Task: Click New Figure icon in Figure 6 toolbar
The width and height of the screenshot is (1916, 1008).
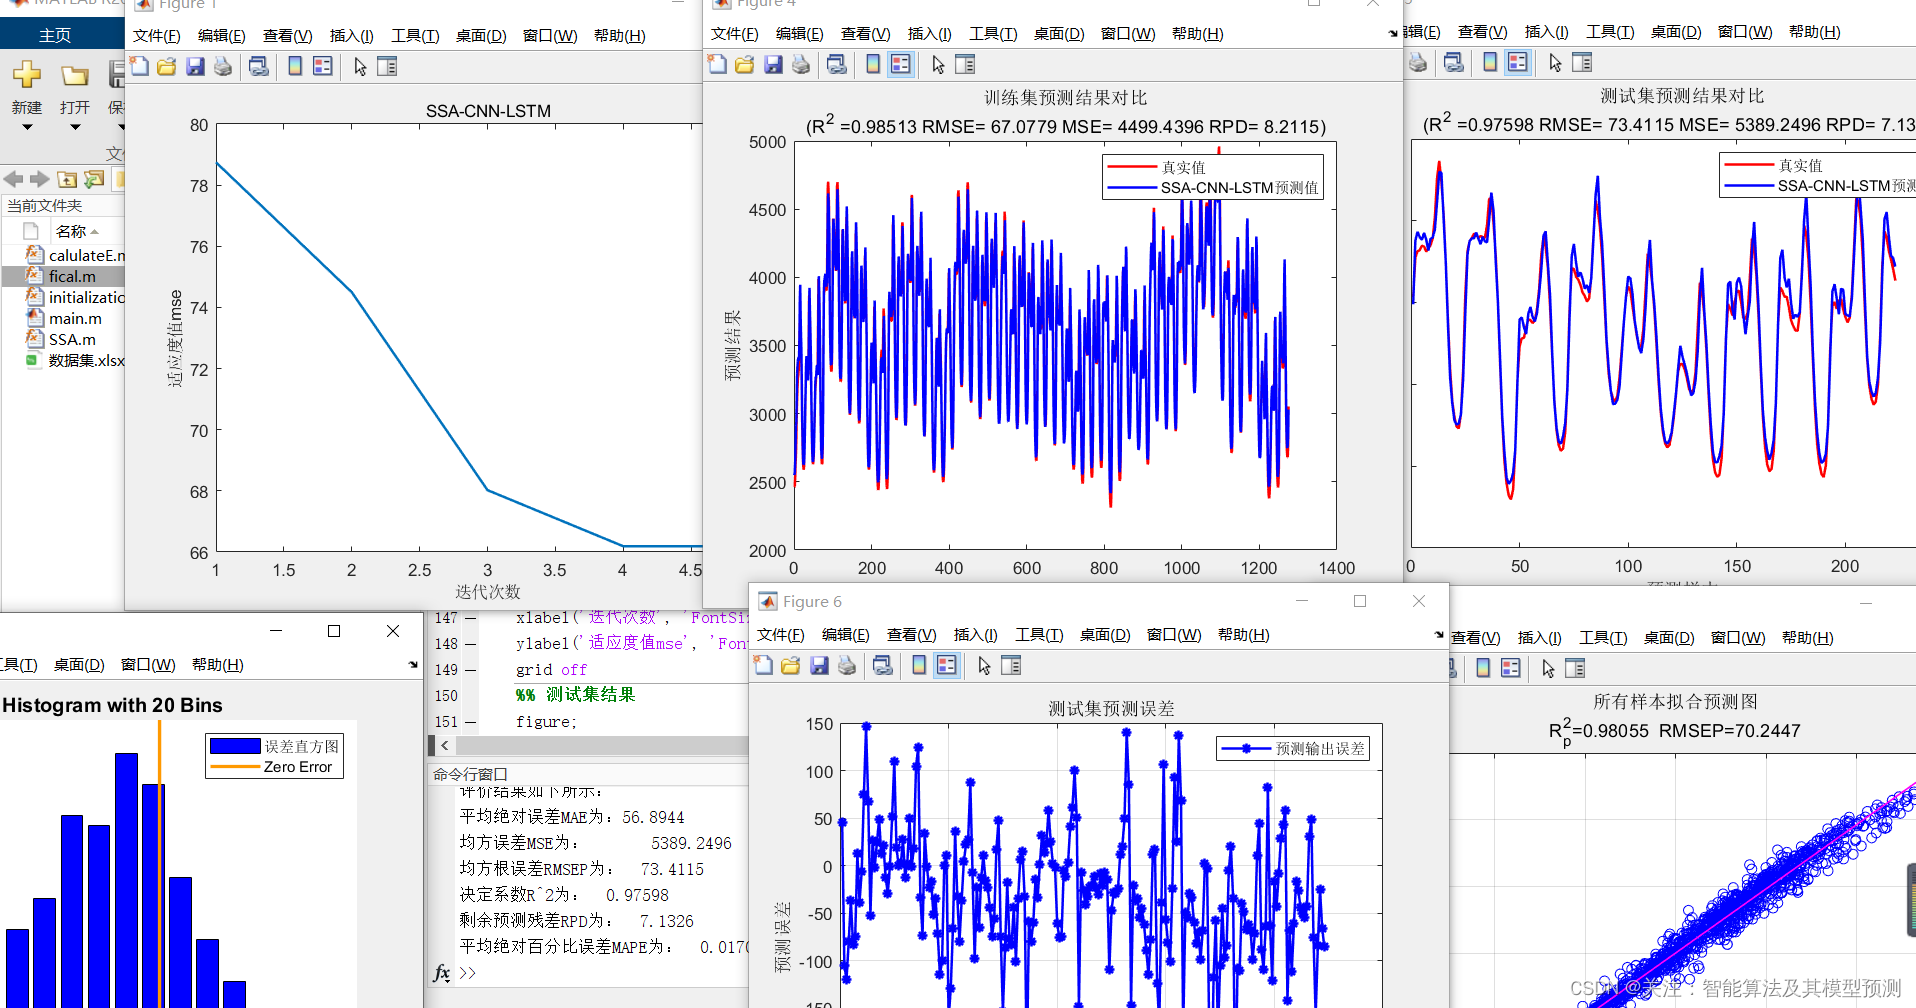Action: (x=764, y=665)
